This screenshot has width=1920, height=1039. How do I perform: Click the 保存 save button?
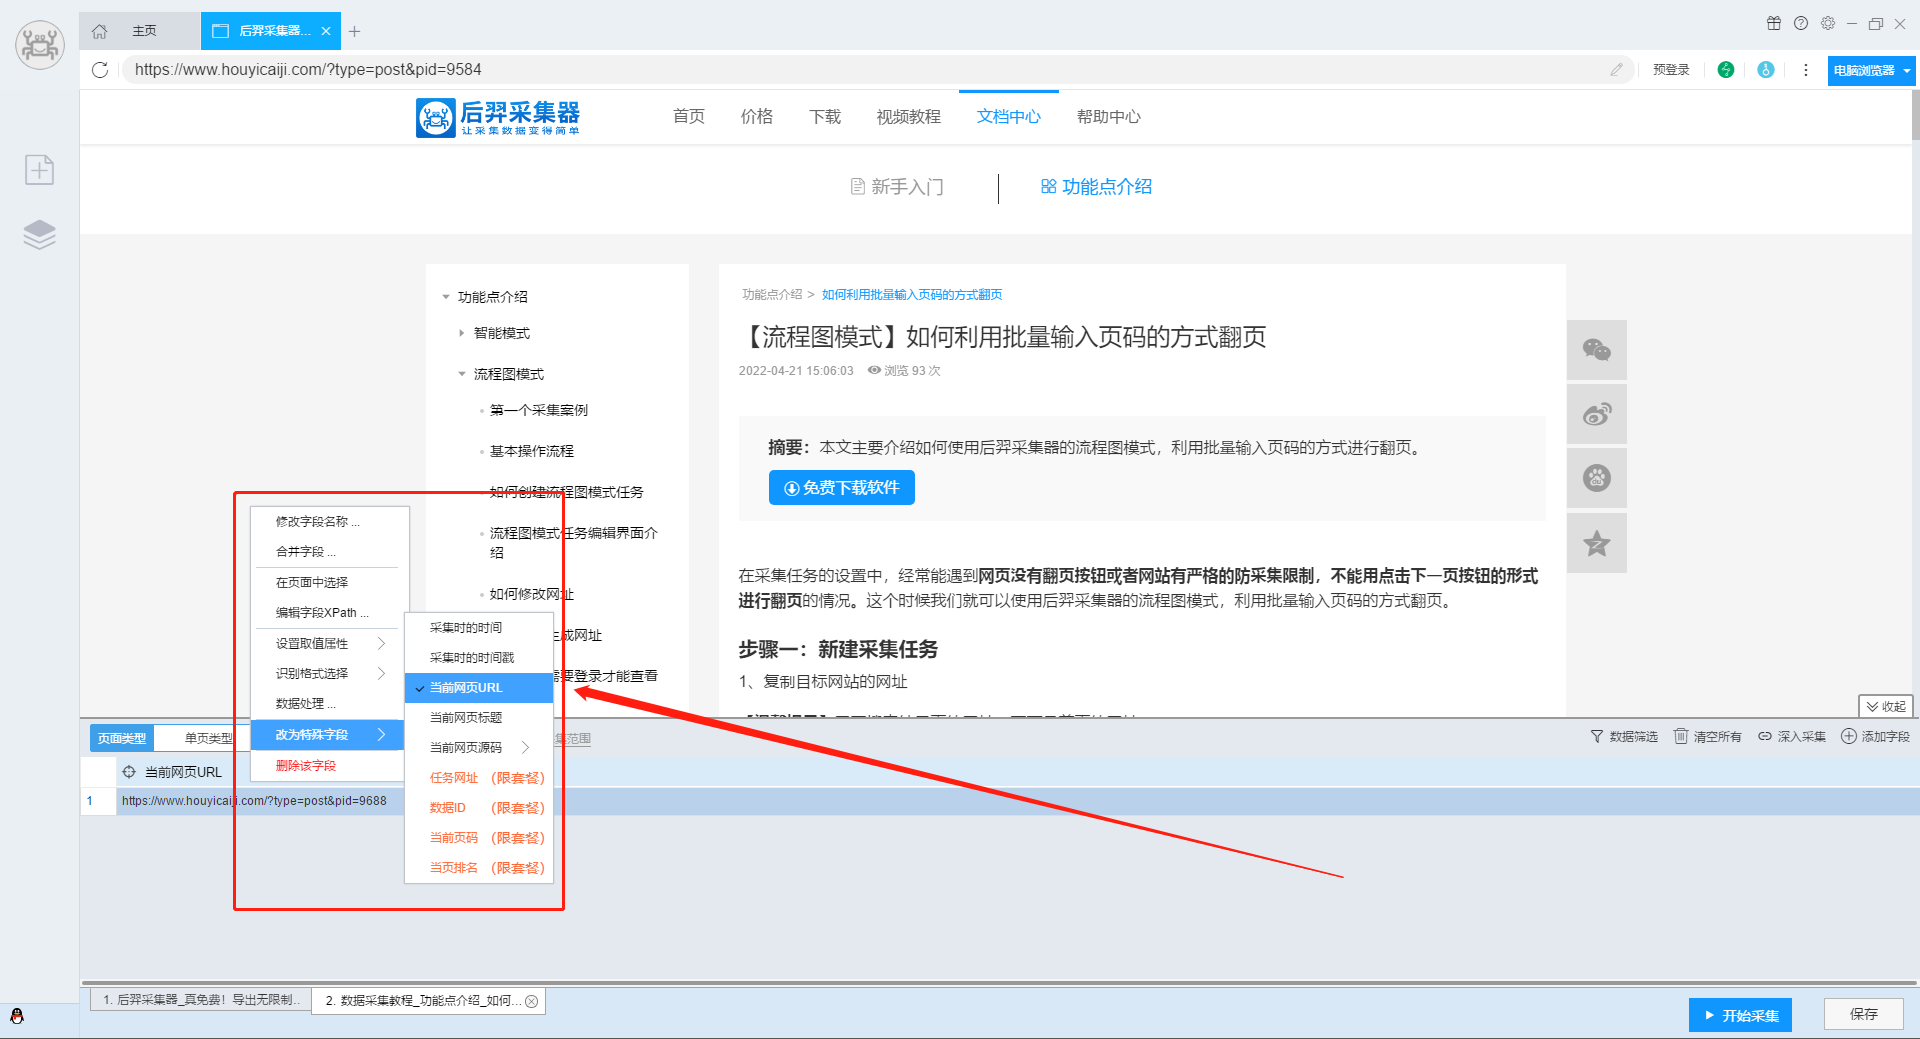pos(1863,1015)
